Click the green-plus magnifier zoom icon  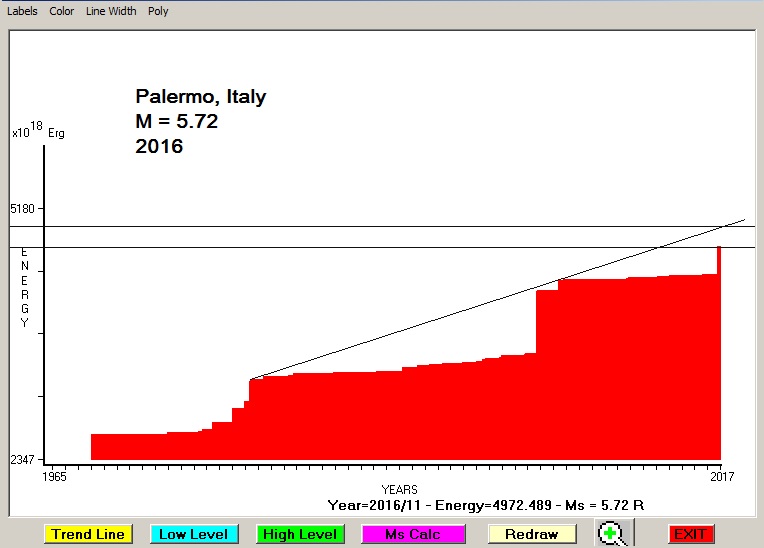click(612, 534)
